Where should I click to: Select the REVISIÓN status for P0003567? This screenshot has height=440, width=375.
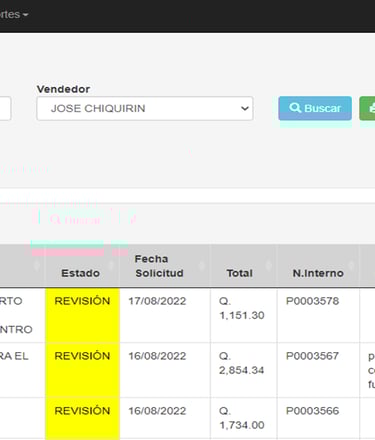82,356
